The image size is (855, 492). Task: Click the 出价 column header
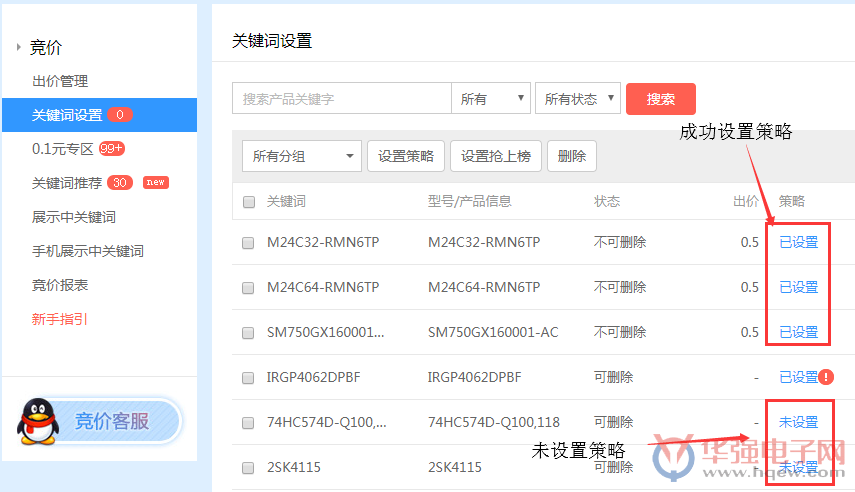click(x=746, y=201)
